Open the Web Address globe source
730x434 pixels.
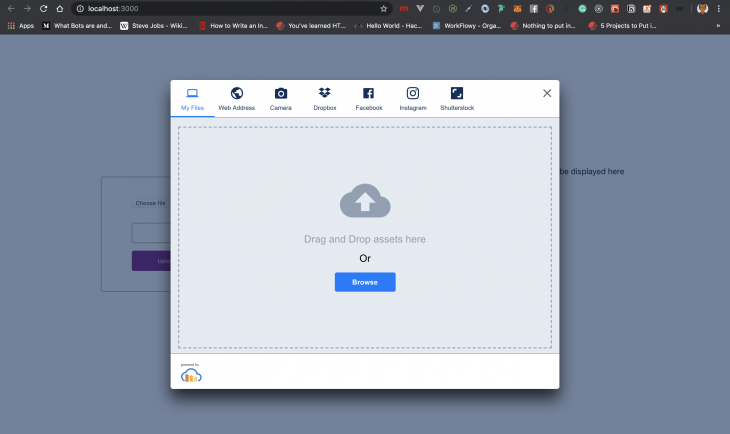click(x=237, y=94)
